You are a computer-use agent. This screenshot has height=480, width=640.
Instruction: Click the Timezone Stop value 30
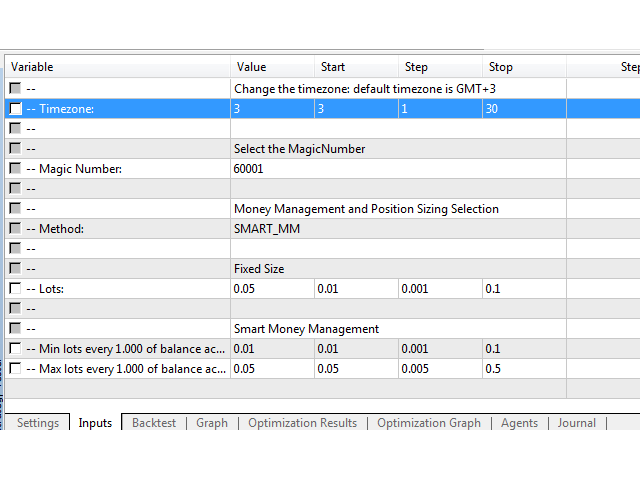523,109
